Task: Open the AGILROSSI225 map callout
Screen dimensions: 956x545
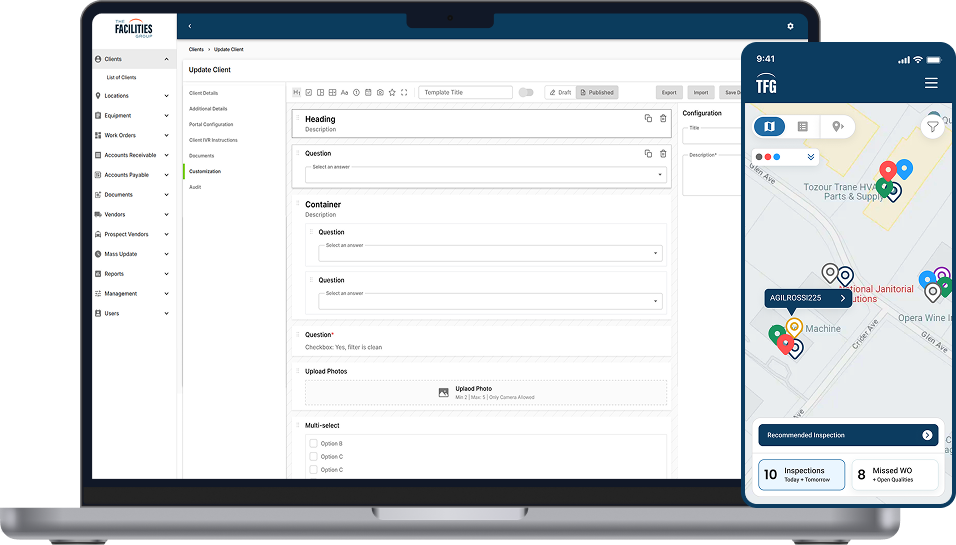Action: 808,298
